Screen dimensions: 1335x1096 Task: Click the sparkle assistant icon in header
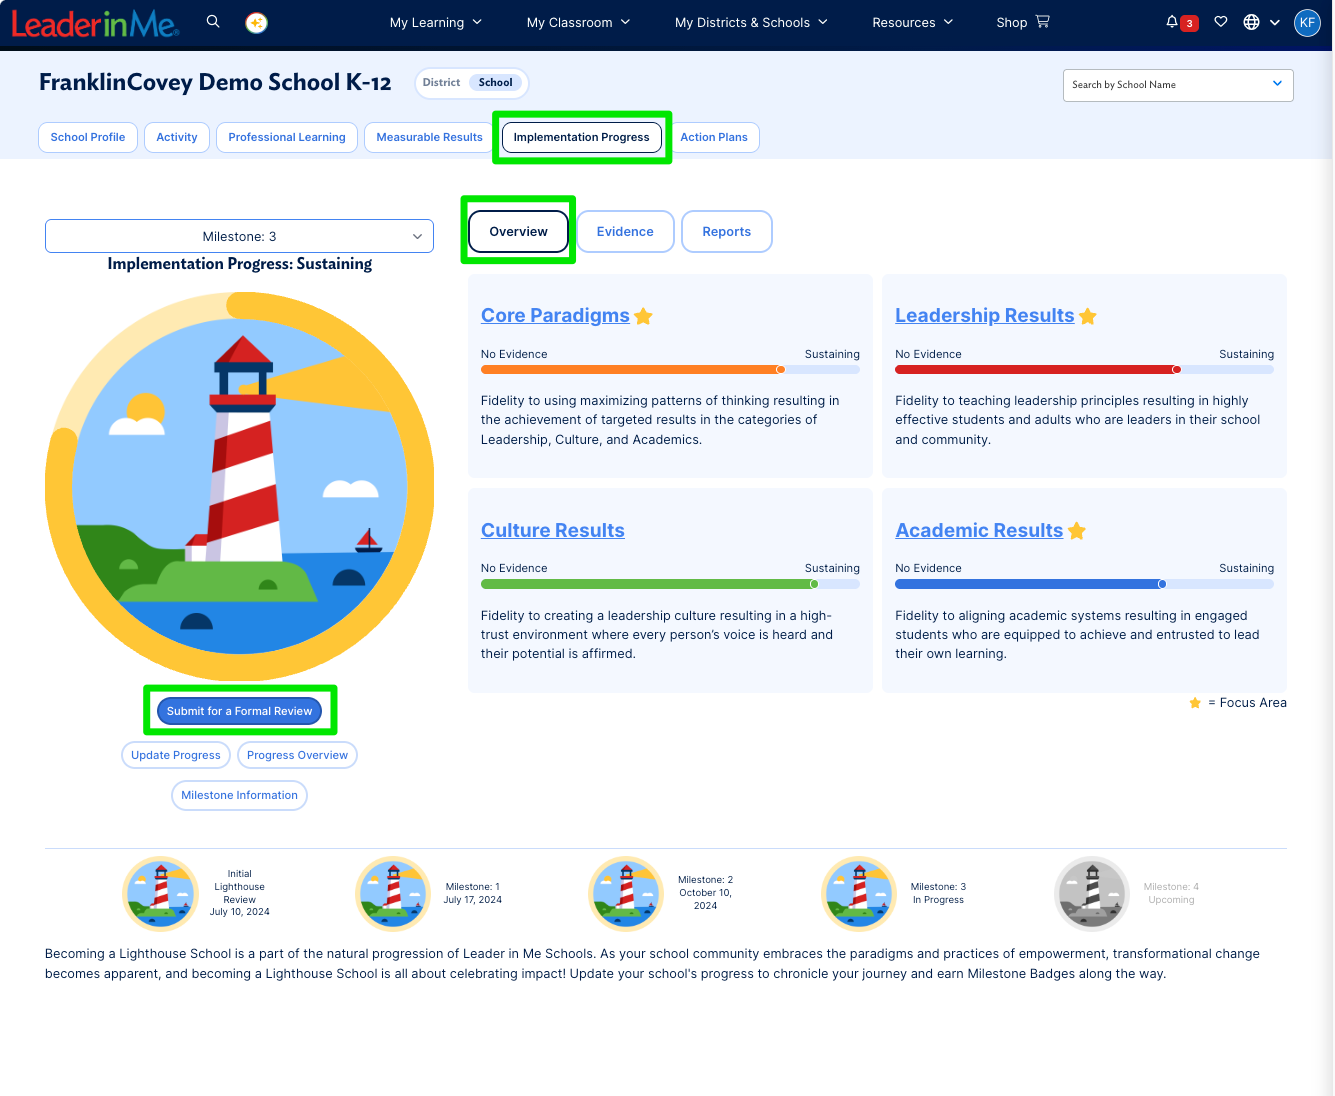[x=256, y=22]
